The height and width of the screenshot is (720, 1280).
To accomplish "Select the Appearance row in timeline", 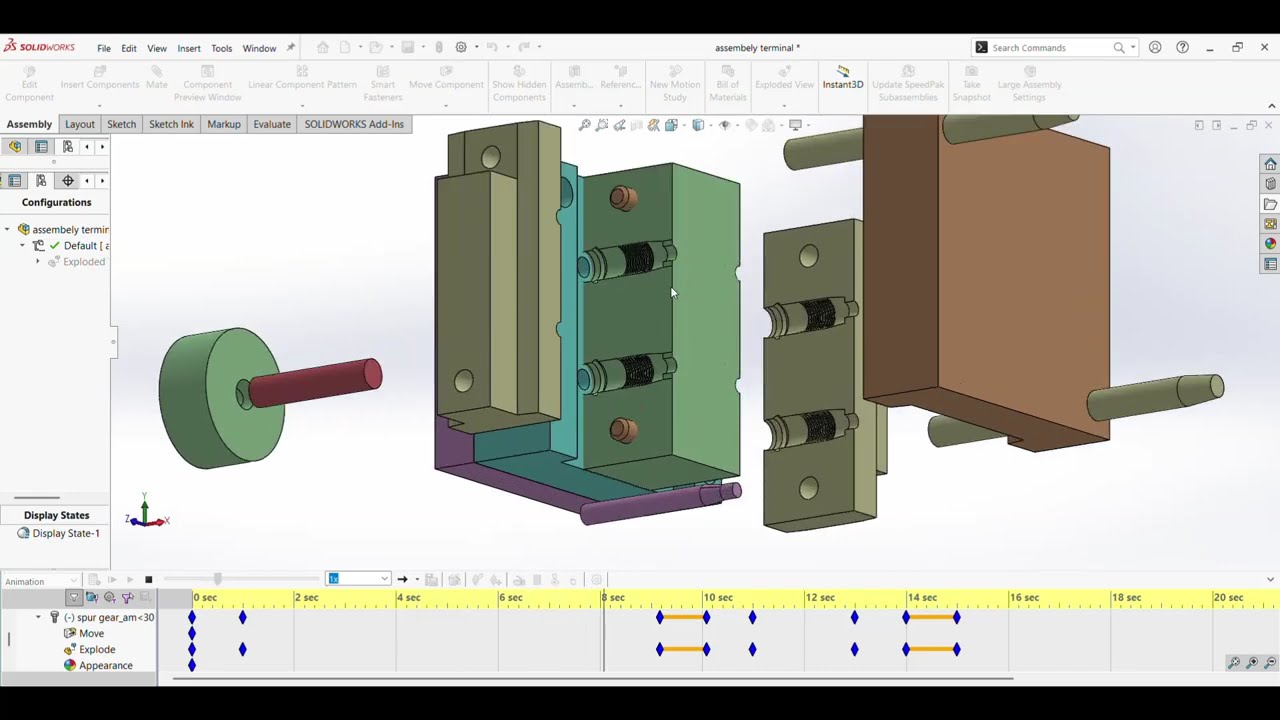I will coord(97,665).
